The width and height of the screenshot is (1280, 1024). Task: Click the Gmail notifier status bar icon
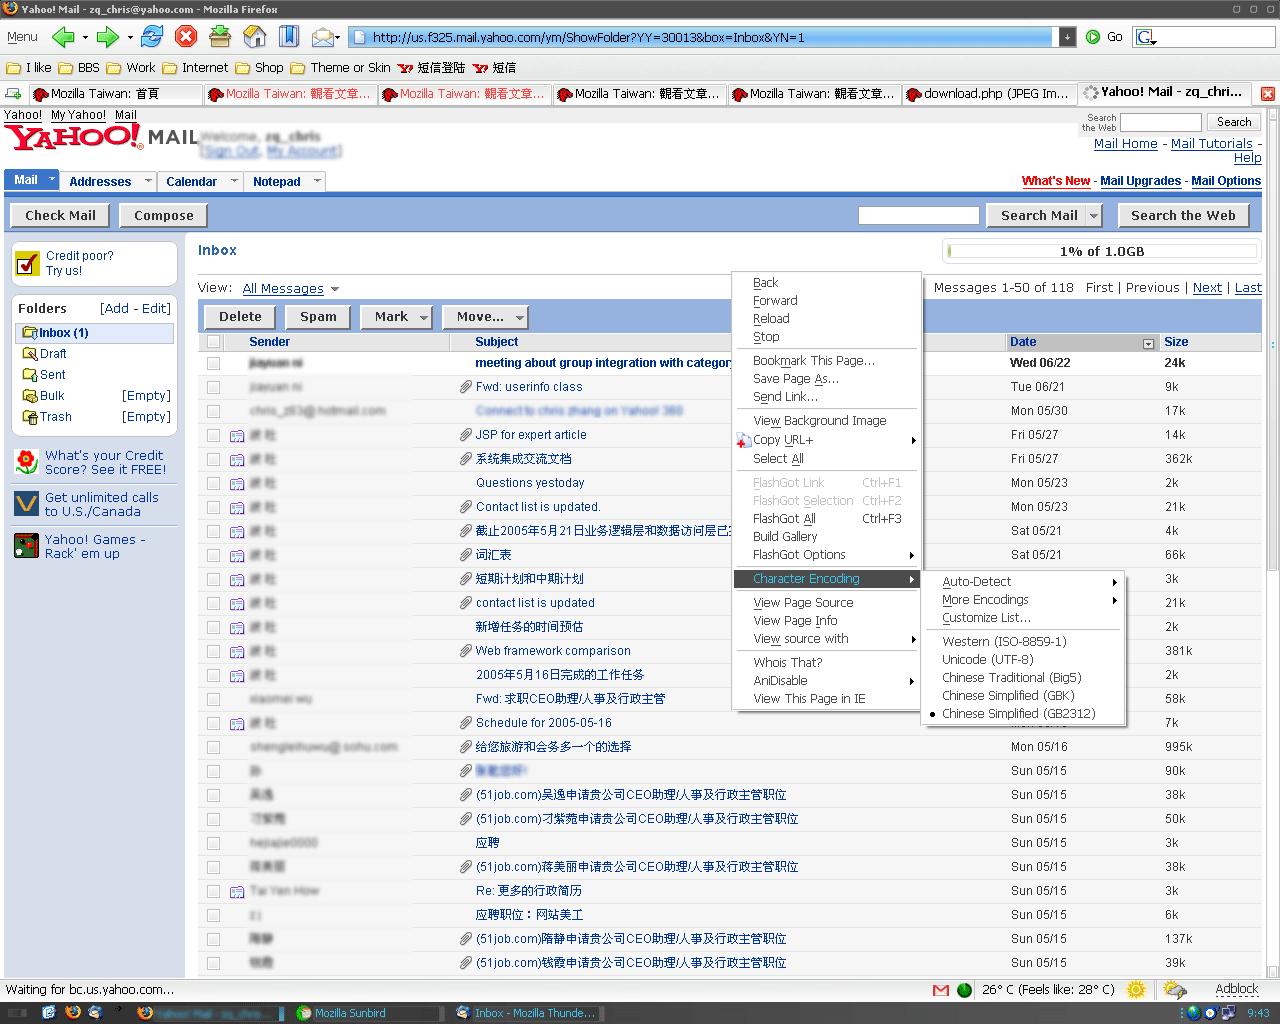pos(940,990)
